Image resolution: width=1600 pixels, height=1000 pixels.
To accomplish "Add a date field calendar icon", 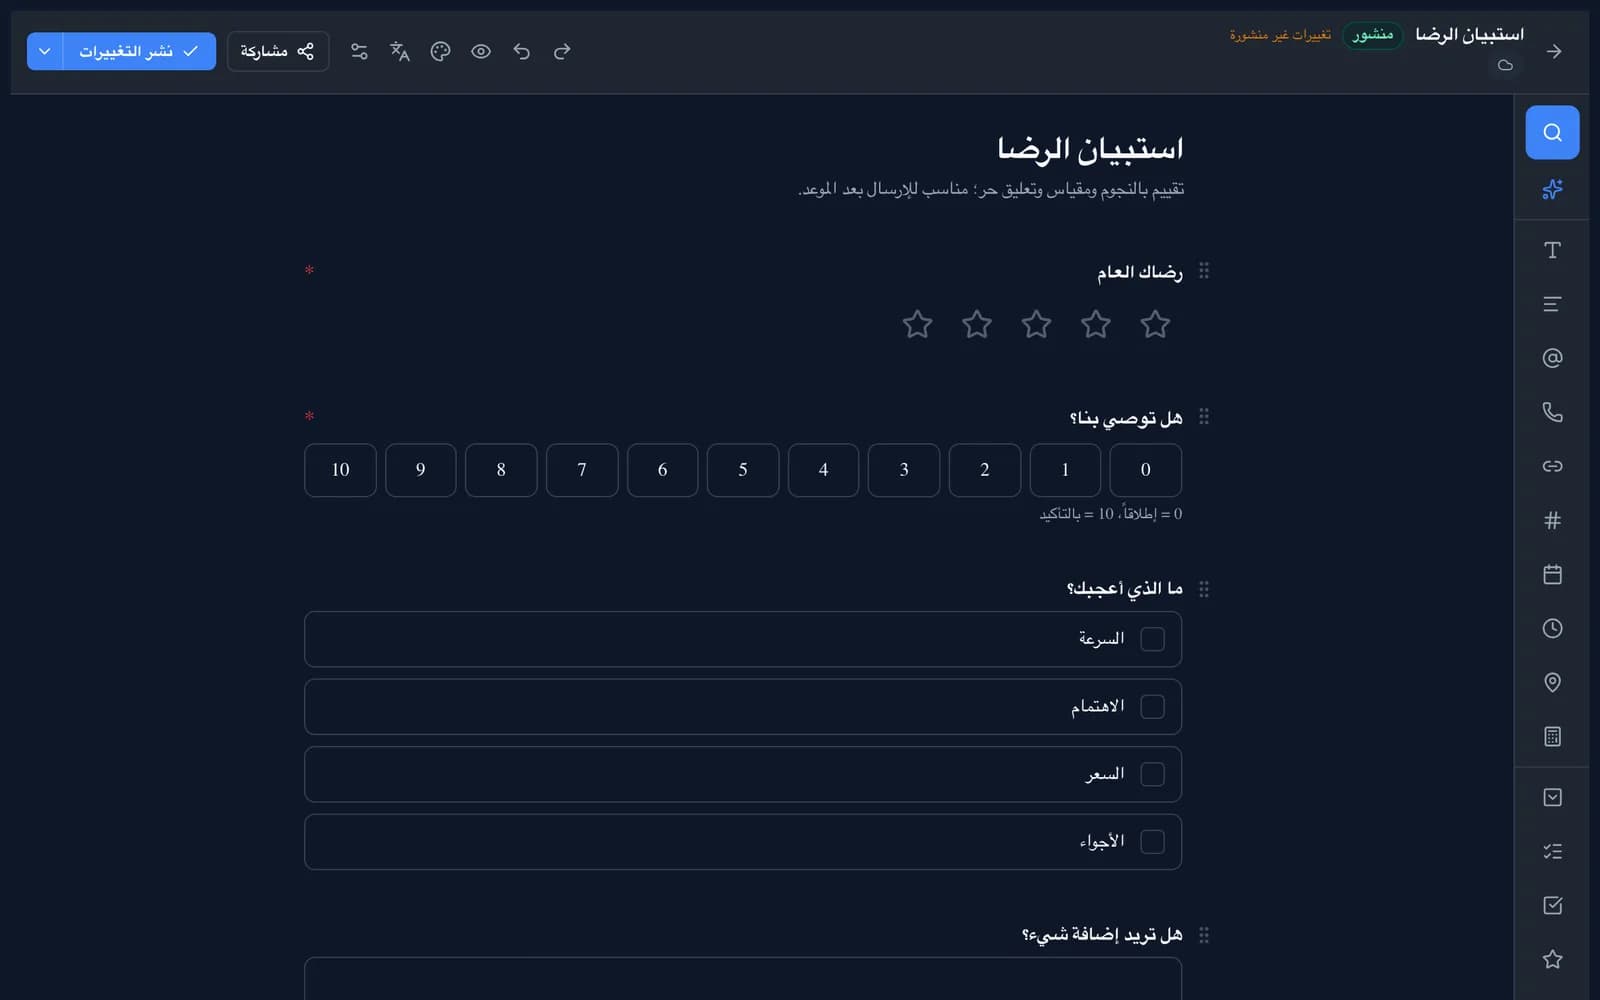I will (1552, 574).
